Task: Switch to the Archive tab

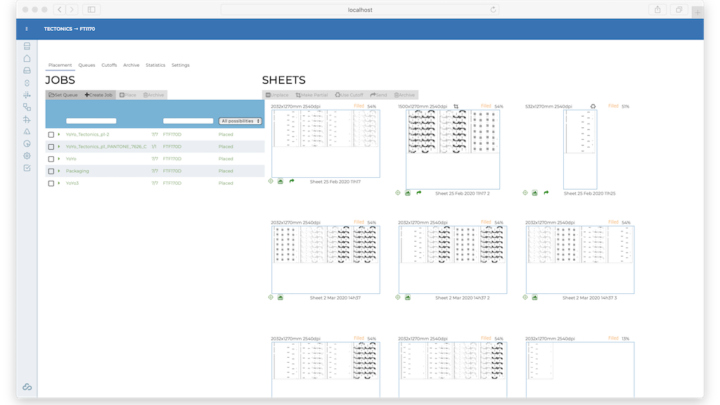Action: pyautogui.click(x=131, y=65)
